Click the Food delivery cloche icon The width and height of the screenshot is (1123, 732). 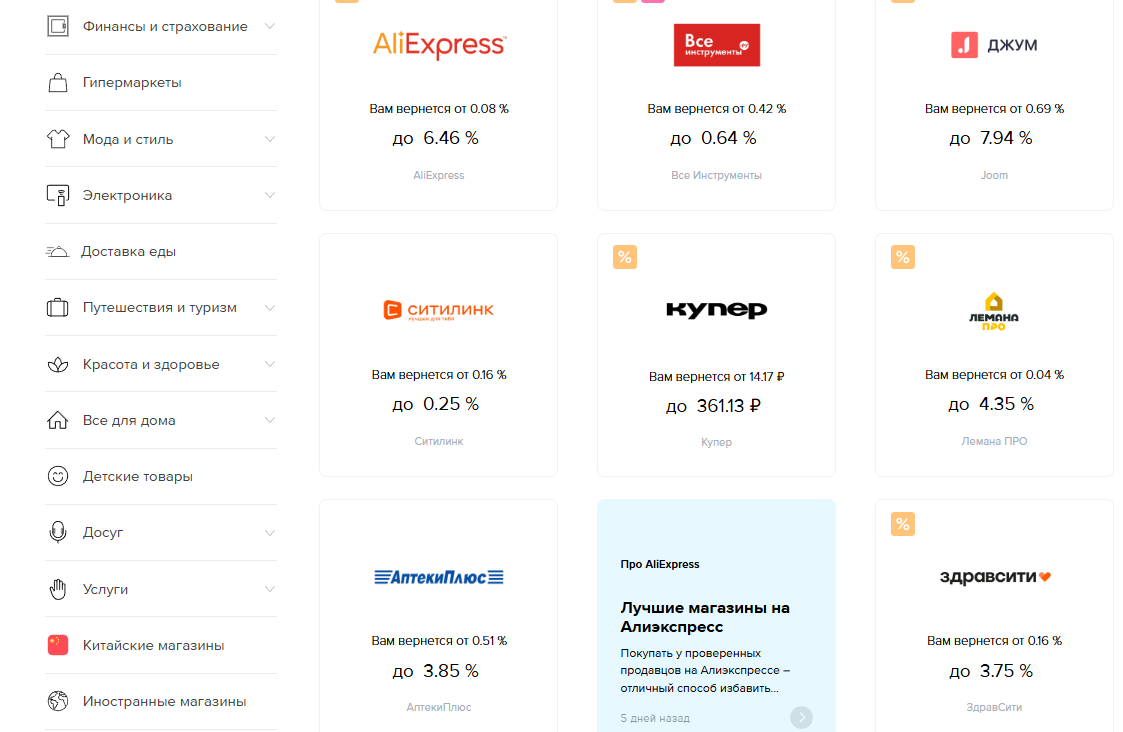coord(57,252)
